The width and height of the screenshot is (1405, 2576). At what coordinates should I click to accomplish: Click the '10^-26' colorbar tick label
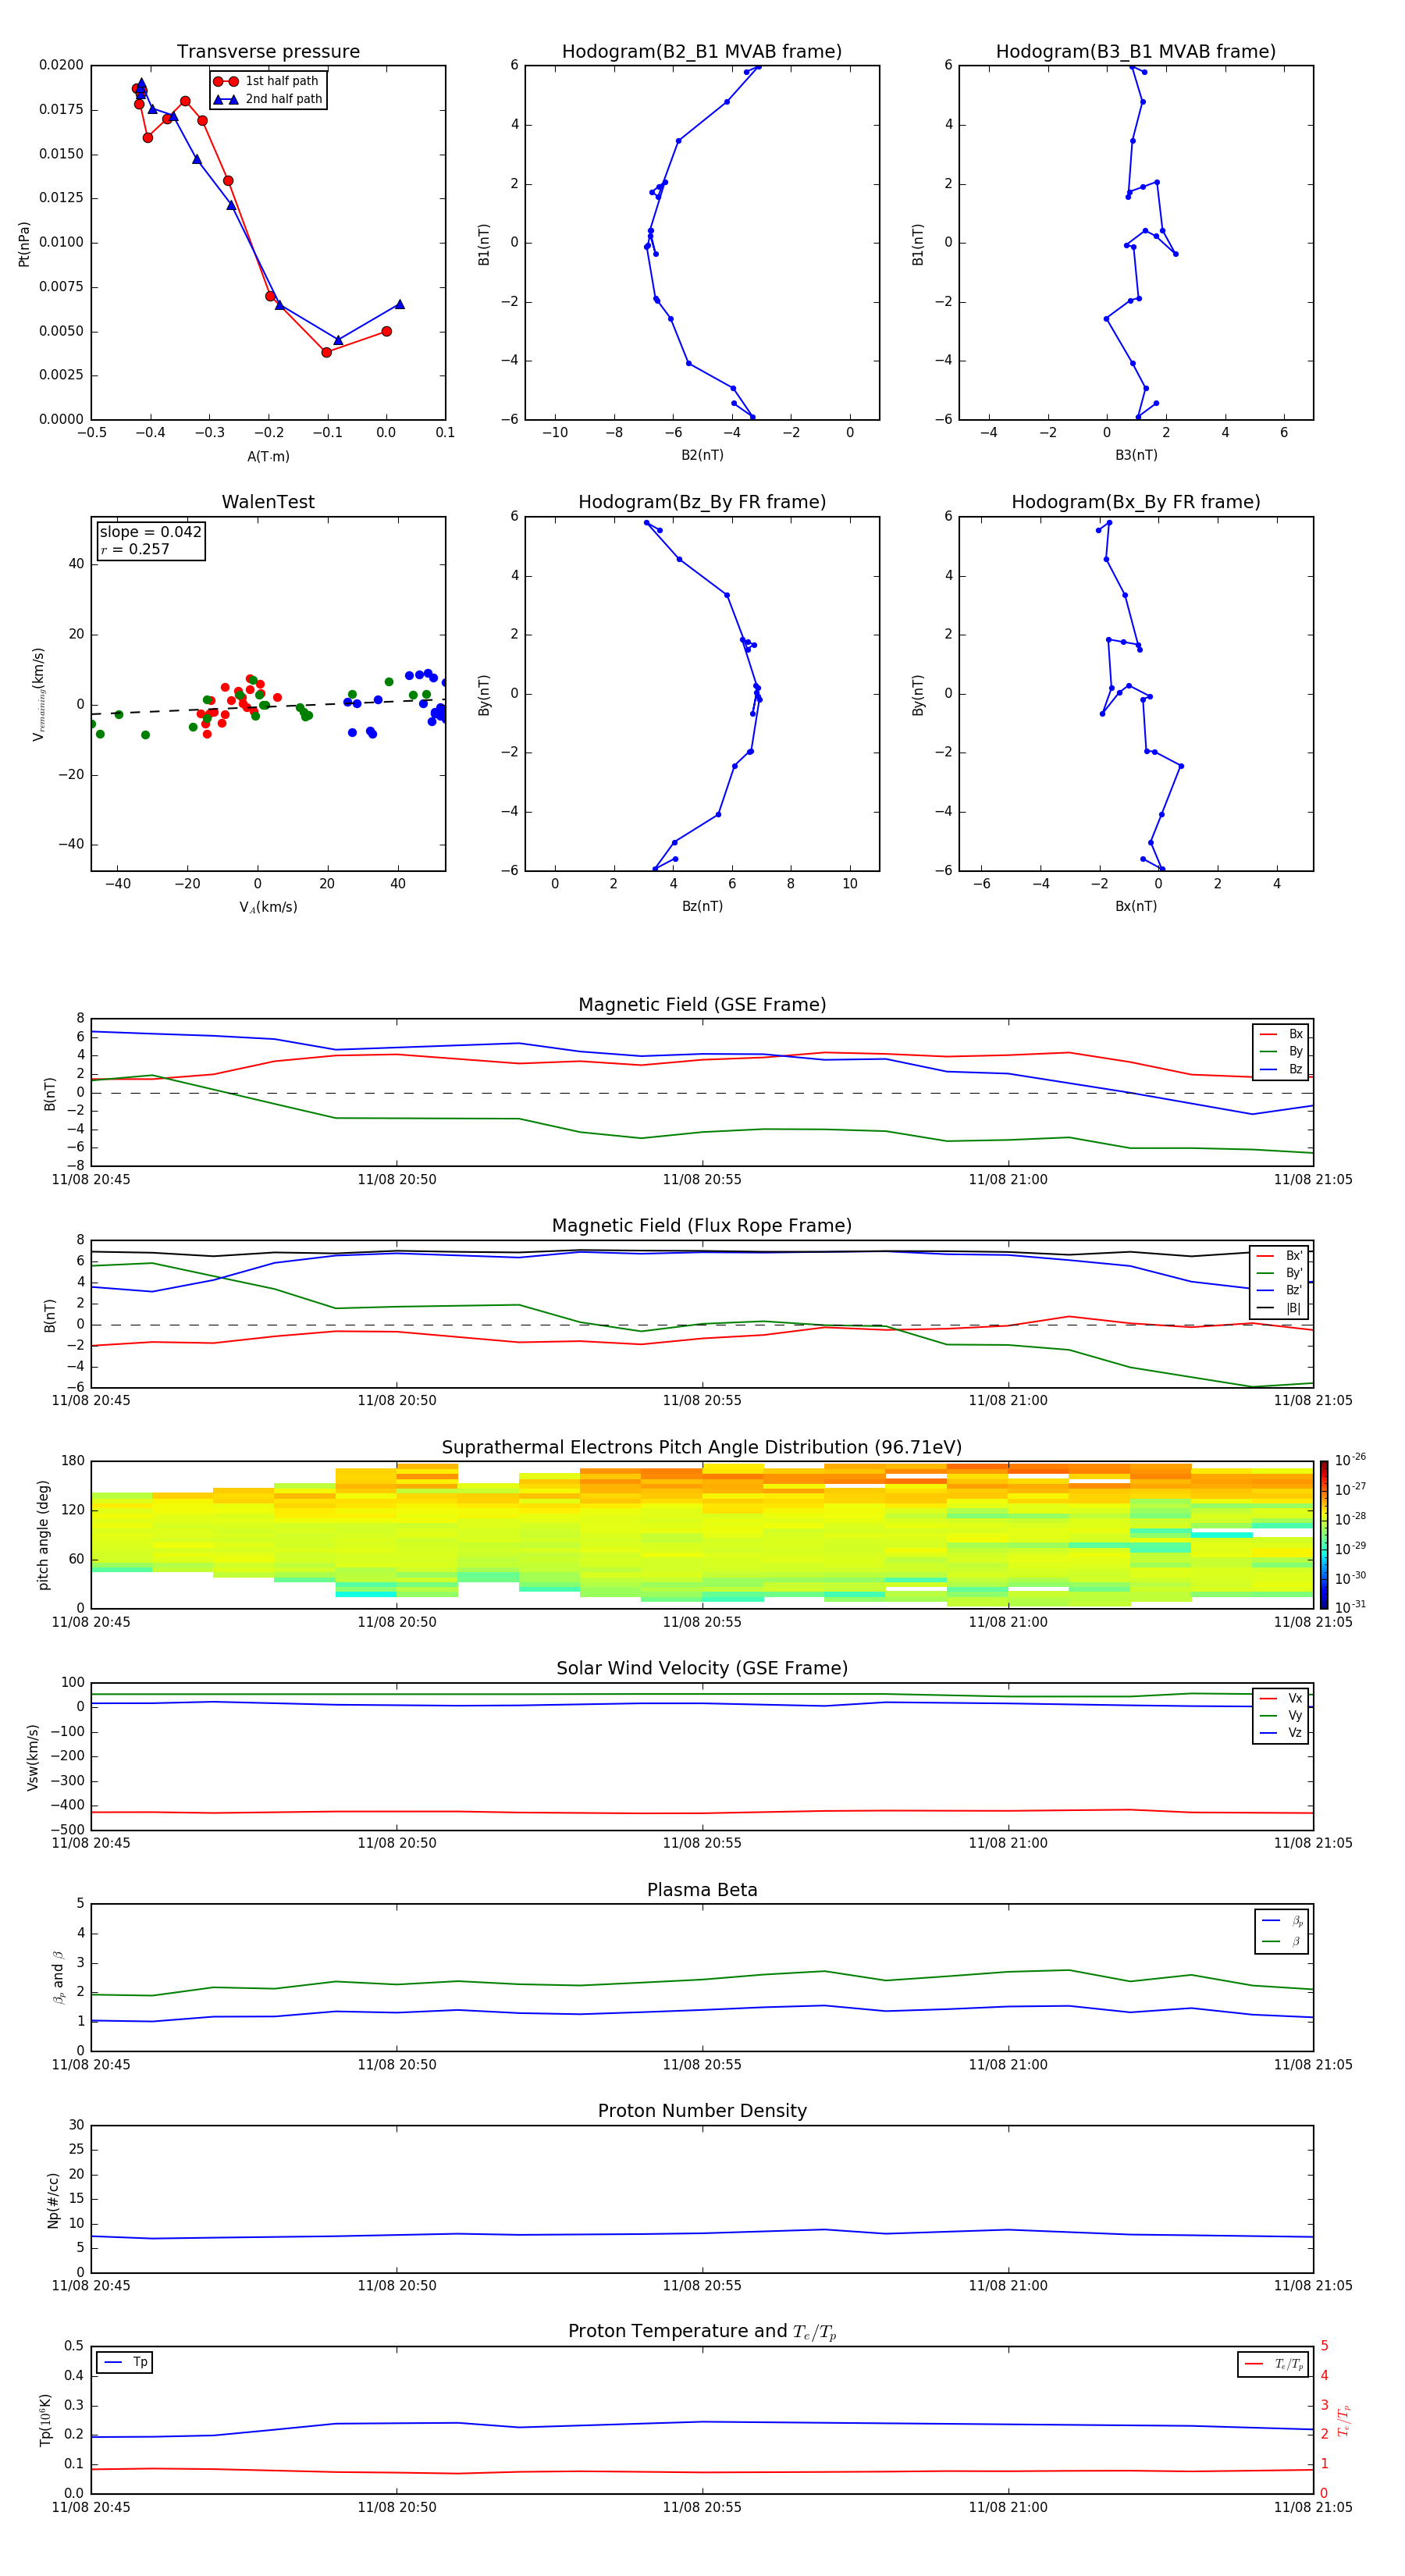coord(1350,1460)
